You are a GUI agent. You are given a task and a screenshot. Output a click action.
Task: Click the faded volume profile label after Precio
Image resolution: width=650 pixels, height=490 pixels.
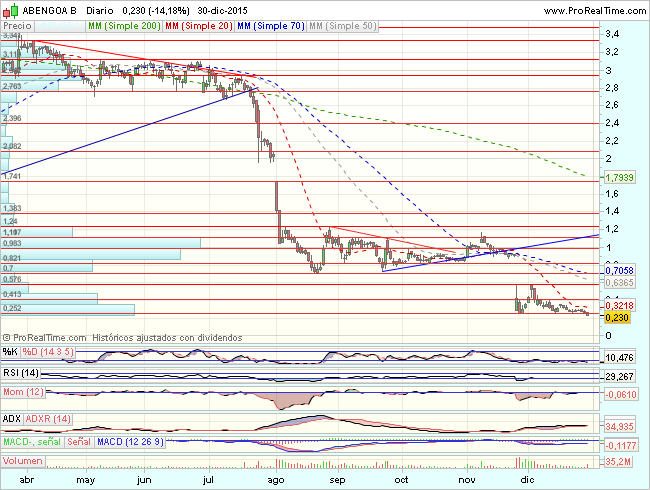[x=60, y=26]
